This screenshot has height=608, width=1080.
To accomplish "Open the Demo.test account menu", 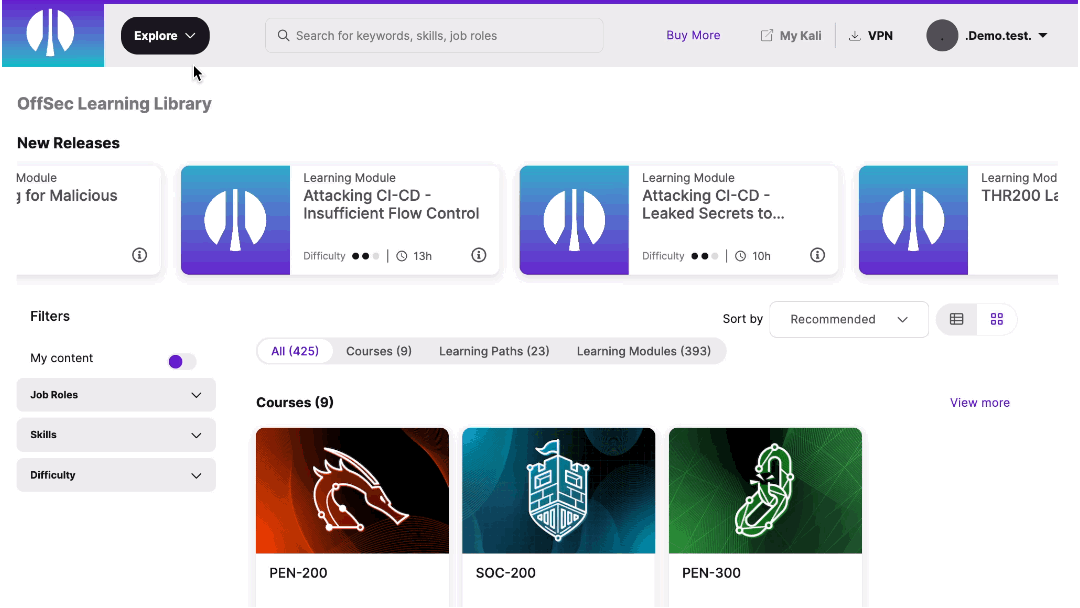I will (999, 35).
